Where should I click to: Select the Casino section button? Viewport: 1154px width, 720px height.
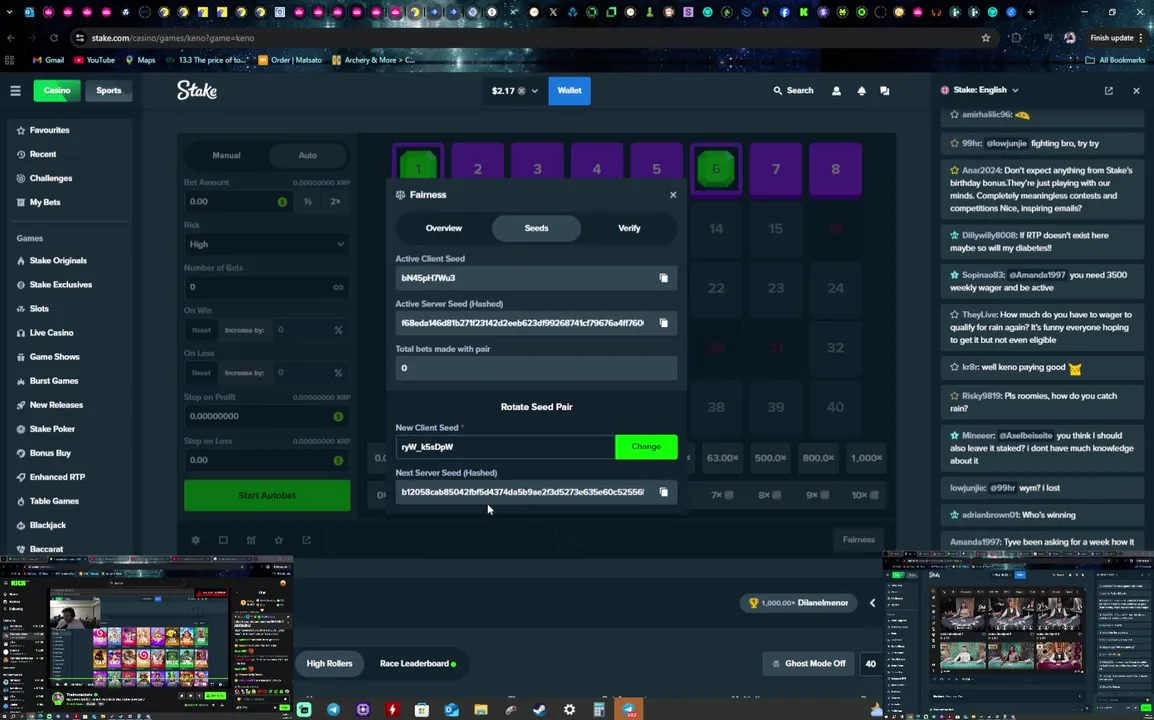coord(57,91)
